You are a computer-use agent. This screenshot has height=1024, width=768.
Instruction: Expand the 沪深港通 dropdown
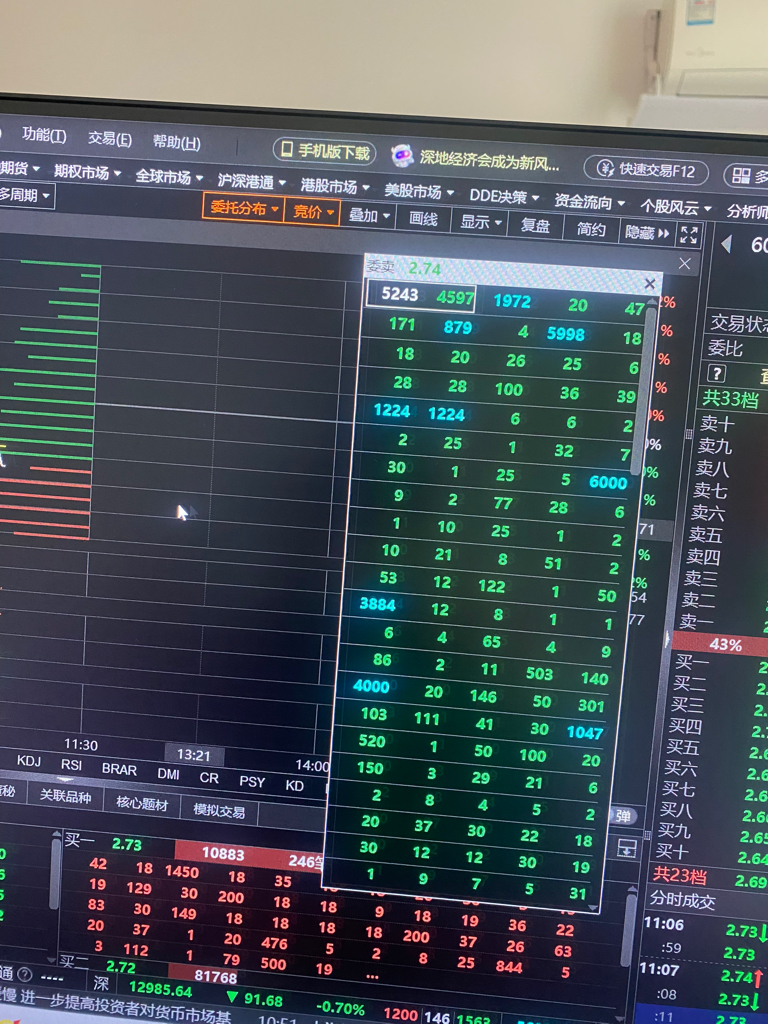(x=251, y=182)
